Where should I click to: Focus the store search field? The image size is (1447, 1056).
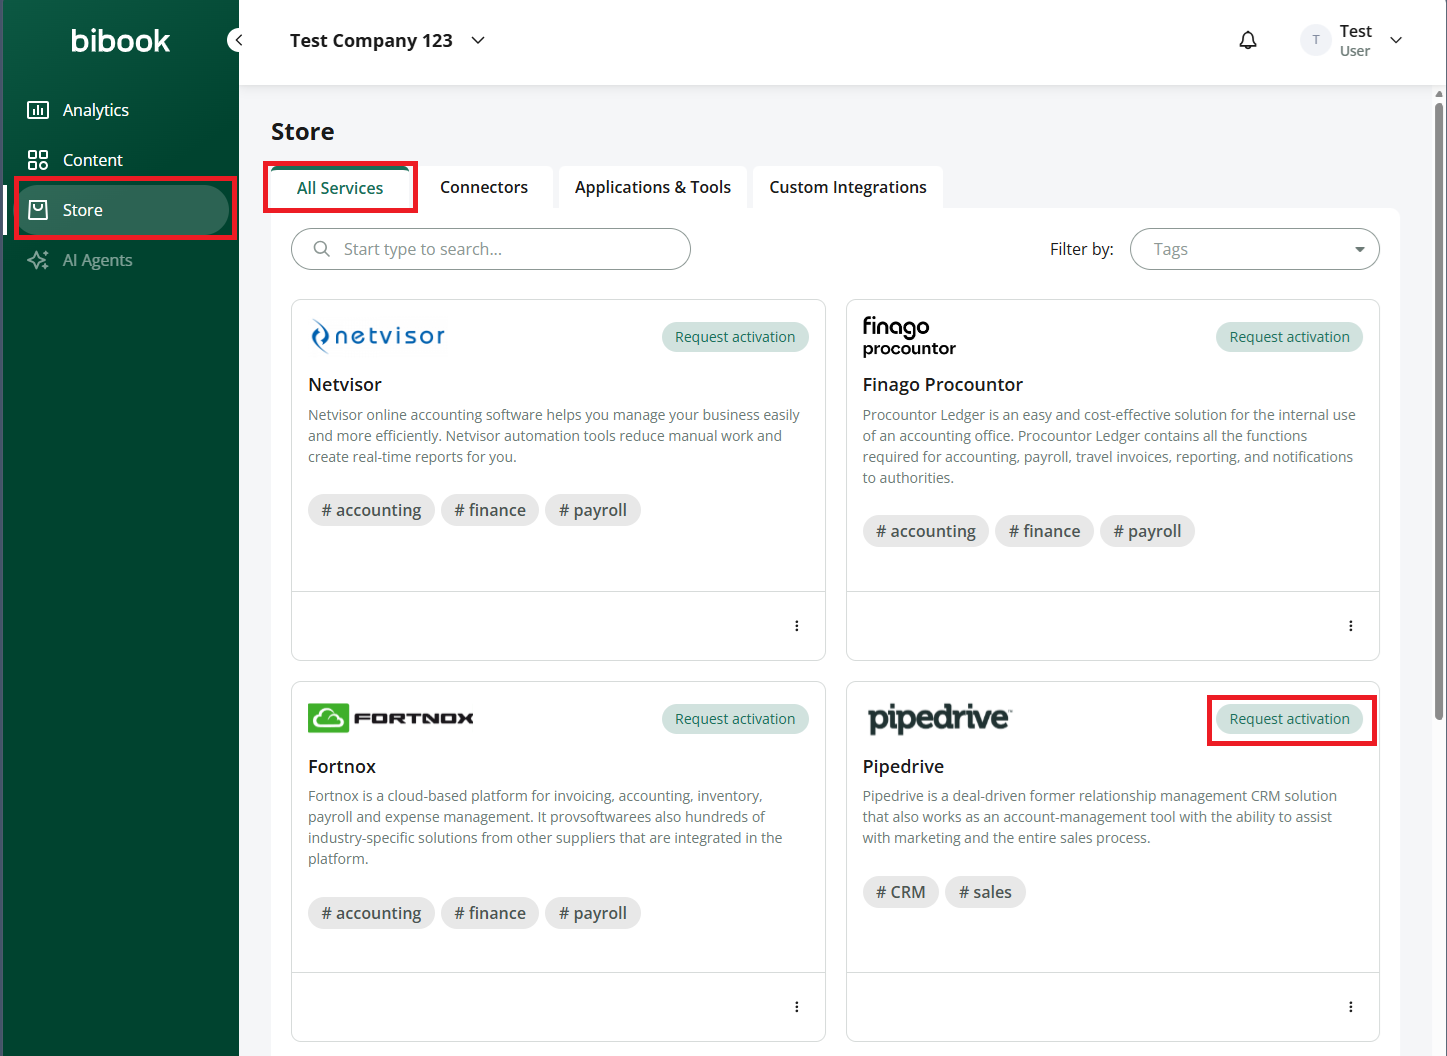tap(491, 249)
